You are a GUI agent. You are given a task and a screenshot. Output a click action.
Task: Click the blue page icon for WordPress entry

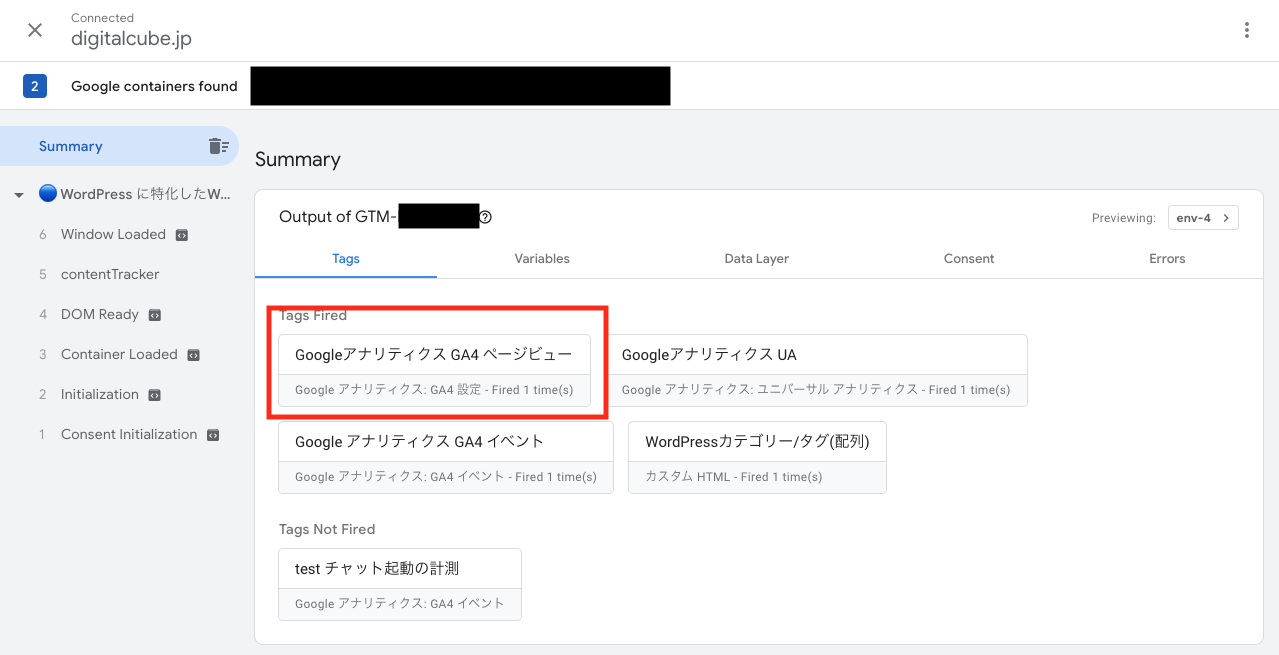47,194
